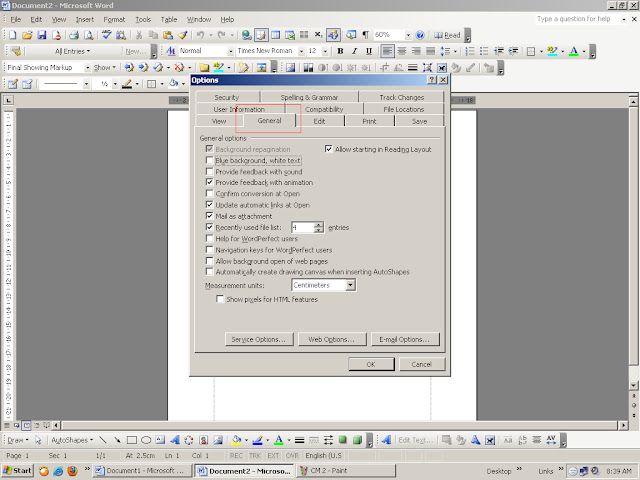The width and height of the screenshot is (640, 480).
Task: Click the Center alignment icon
Action: [x=402, y=51]
